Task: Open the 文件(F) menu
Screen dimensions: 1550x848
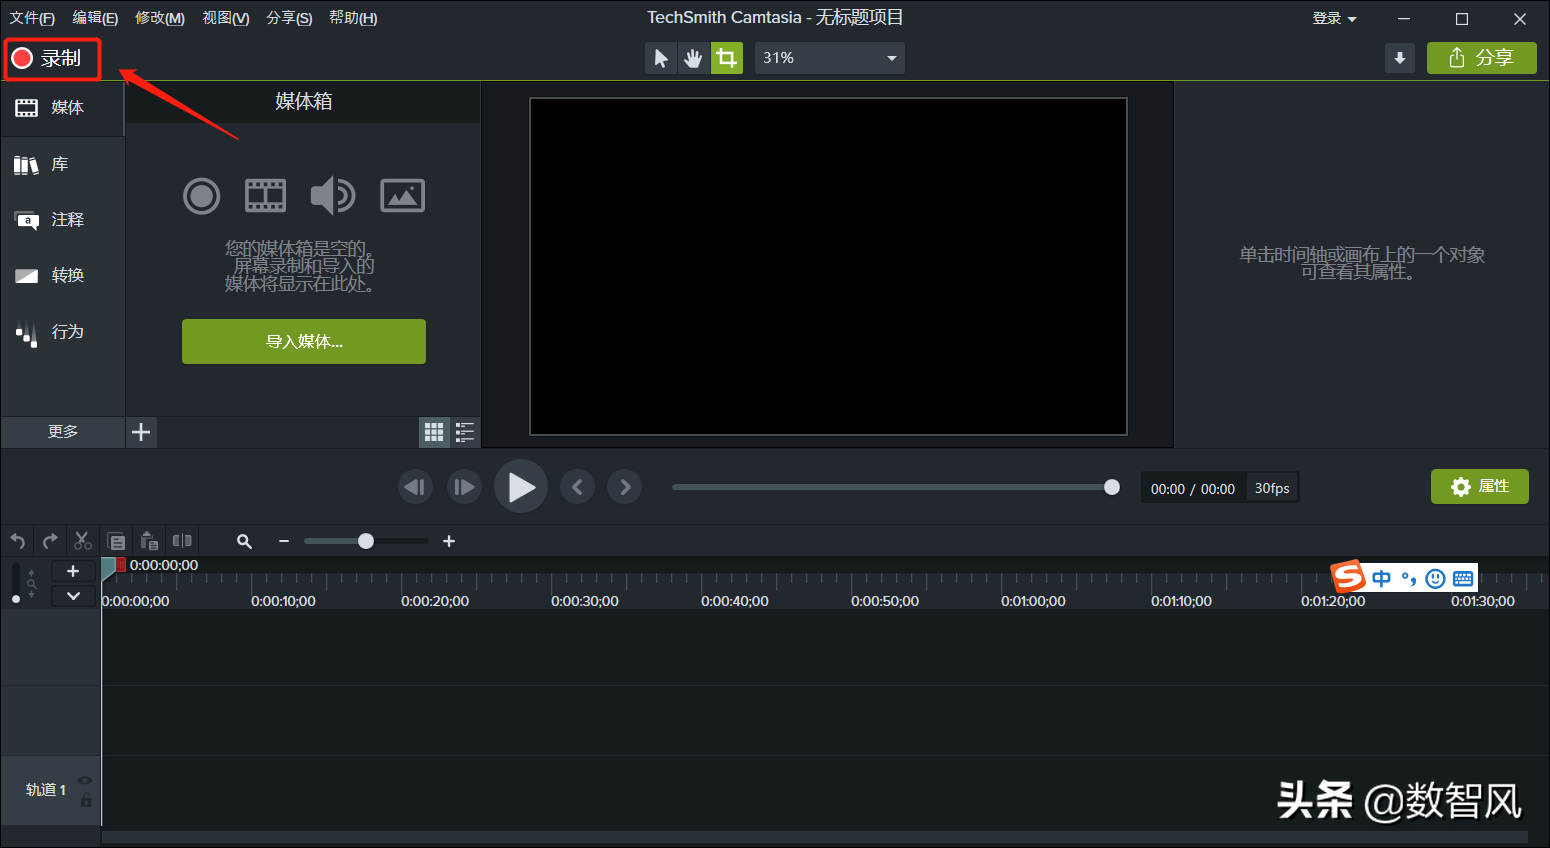Action: 32,18
